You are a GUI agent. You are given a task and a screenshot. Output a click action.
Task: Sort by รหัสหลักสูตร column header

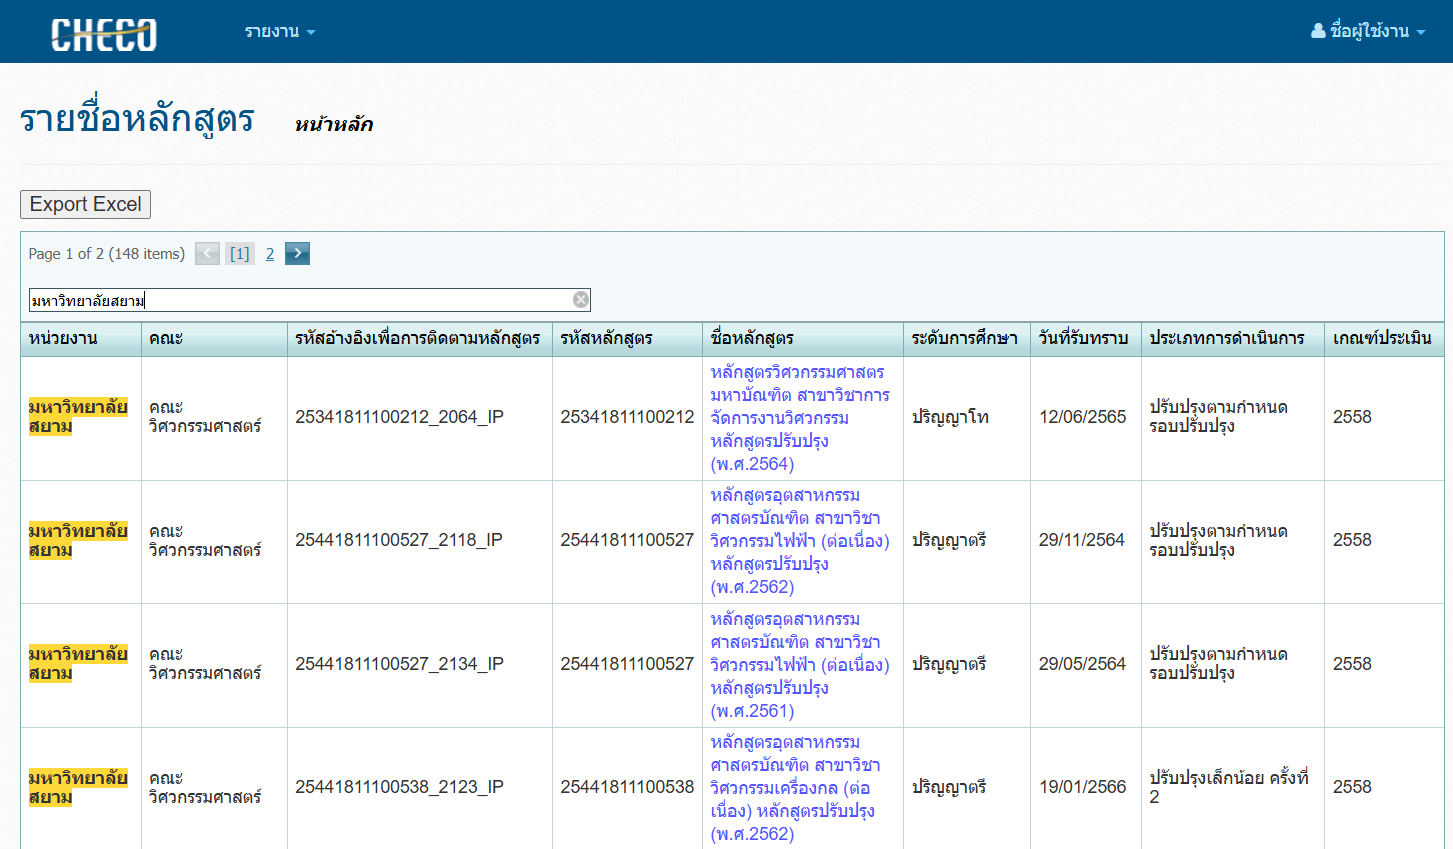627,339
